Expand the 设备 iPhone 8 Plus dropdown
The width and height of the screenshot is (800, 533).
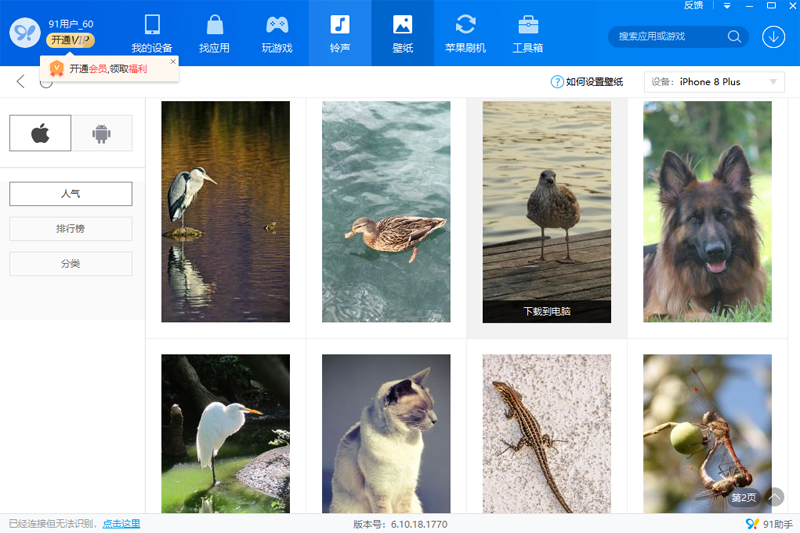715,82
